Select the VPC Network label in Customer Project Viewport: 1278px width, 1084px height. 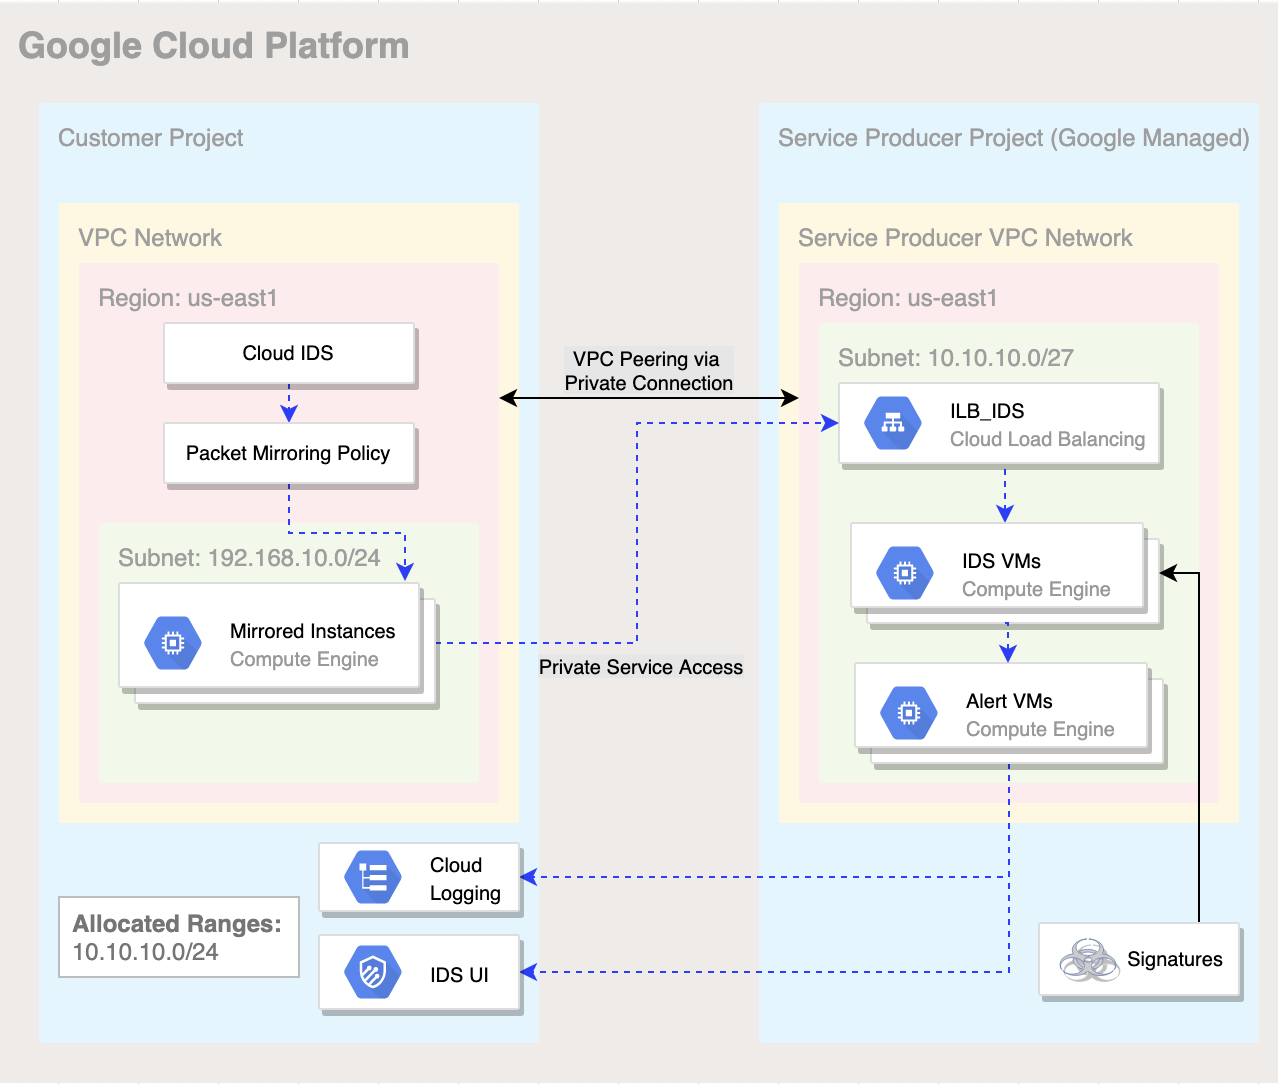click(x=150, y=238)
